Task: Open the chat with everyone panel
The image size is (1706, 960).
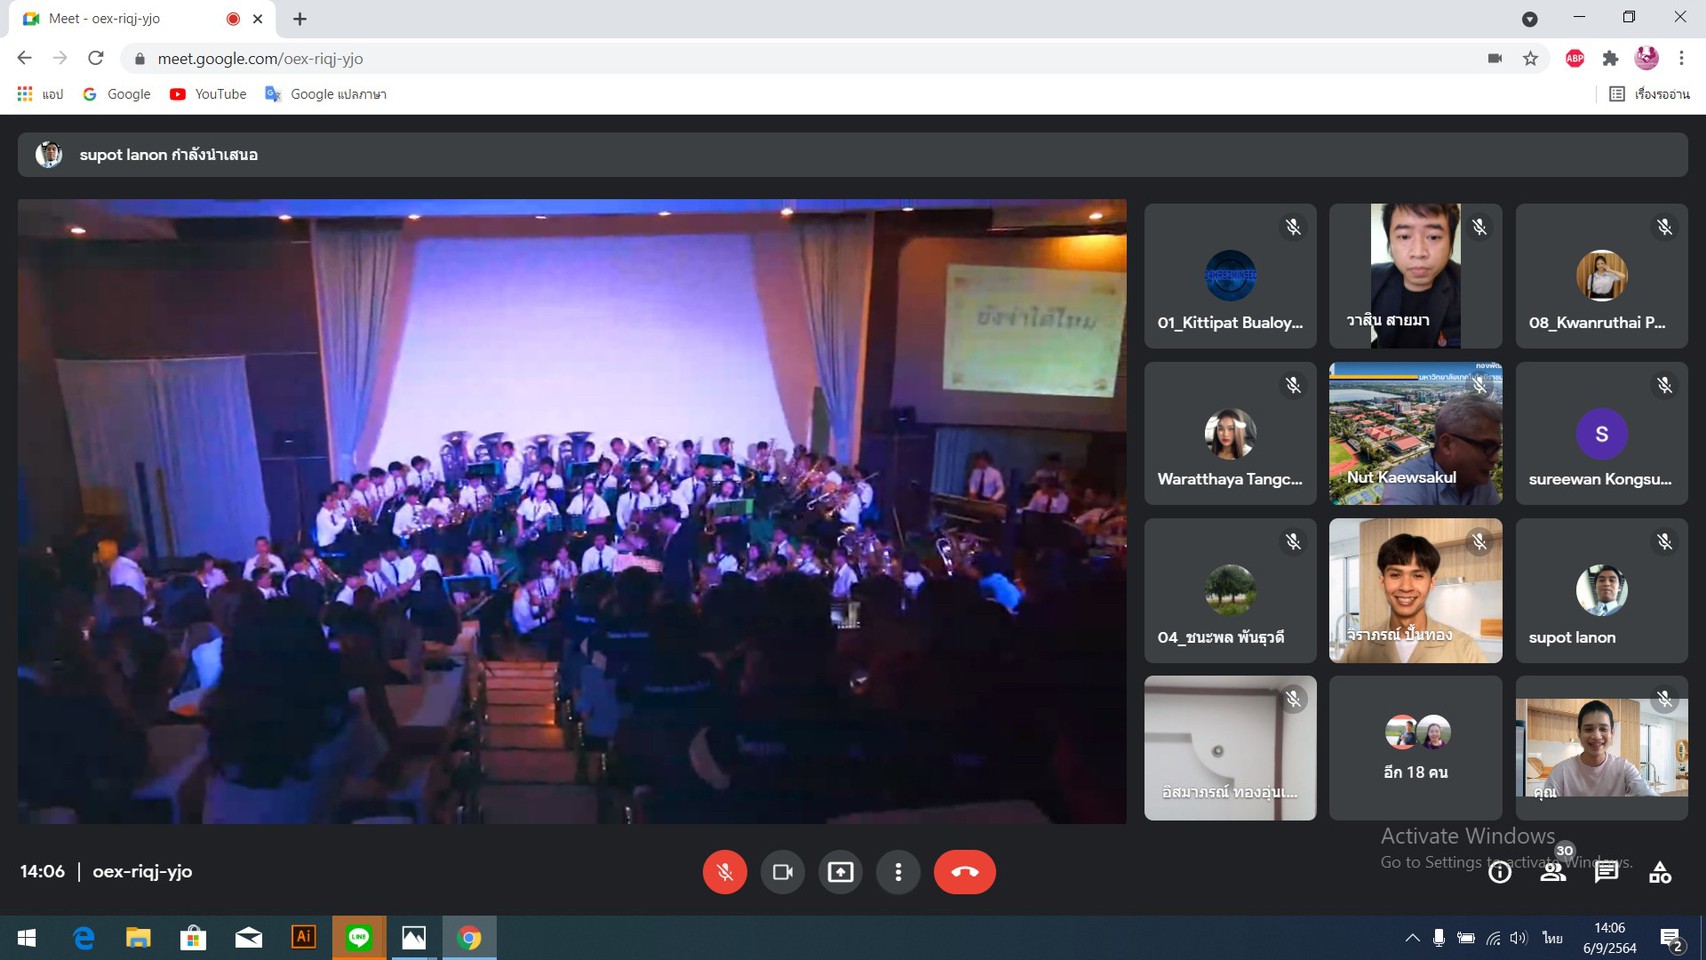Action: tap(1606, 872)
